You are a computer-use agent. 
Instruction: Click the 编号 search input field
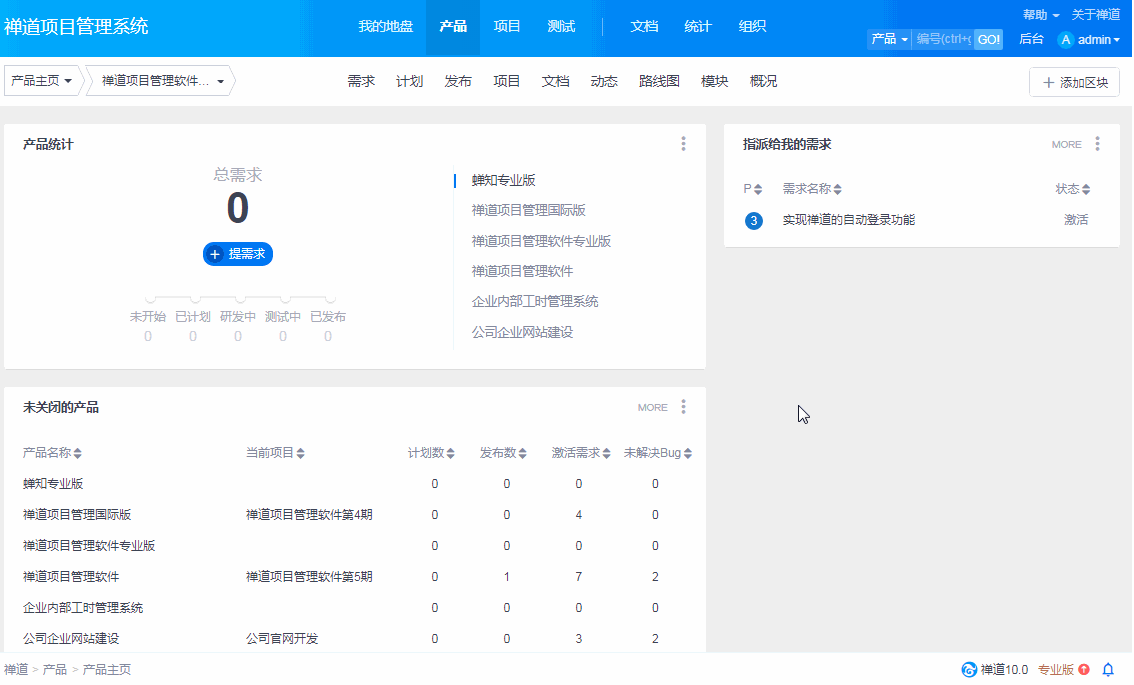[x=943, y=39]
